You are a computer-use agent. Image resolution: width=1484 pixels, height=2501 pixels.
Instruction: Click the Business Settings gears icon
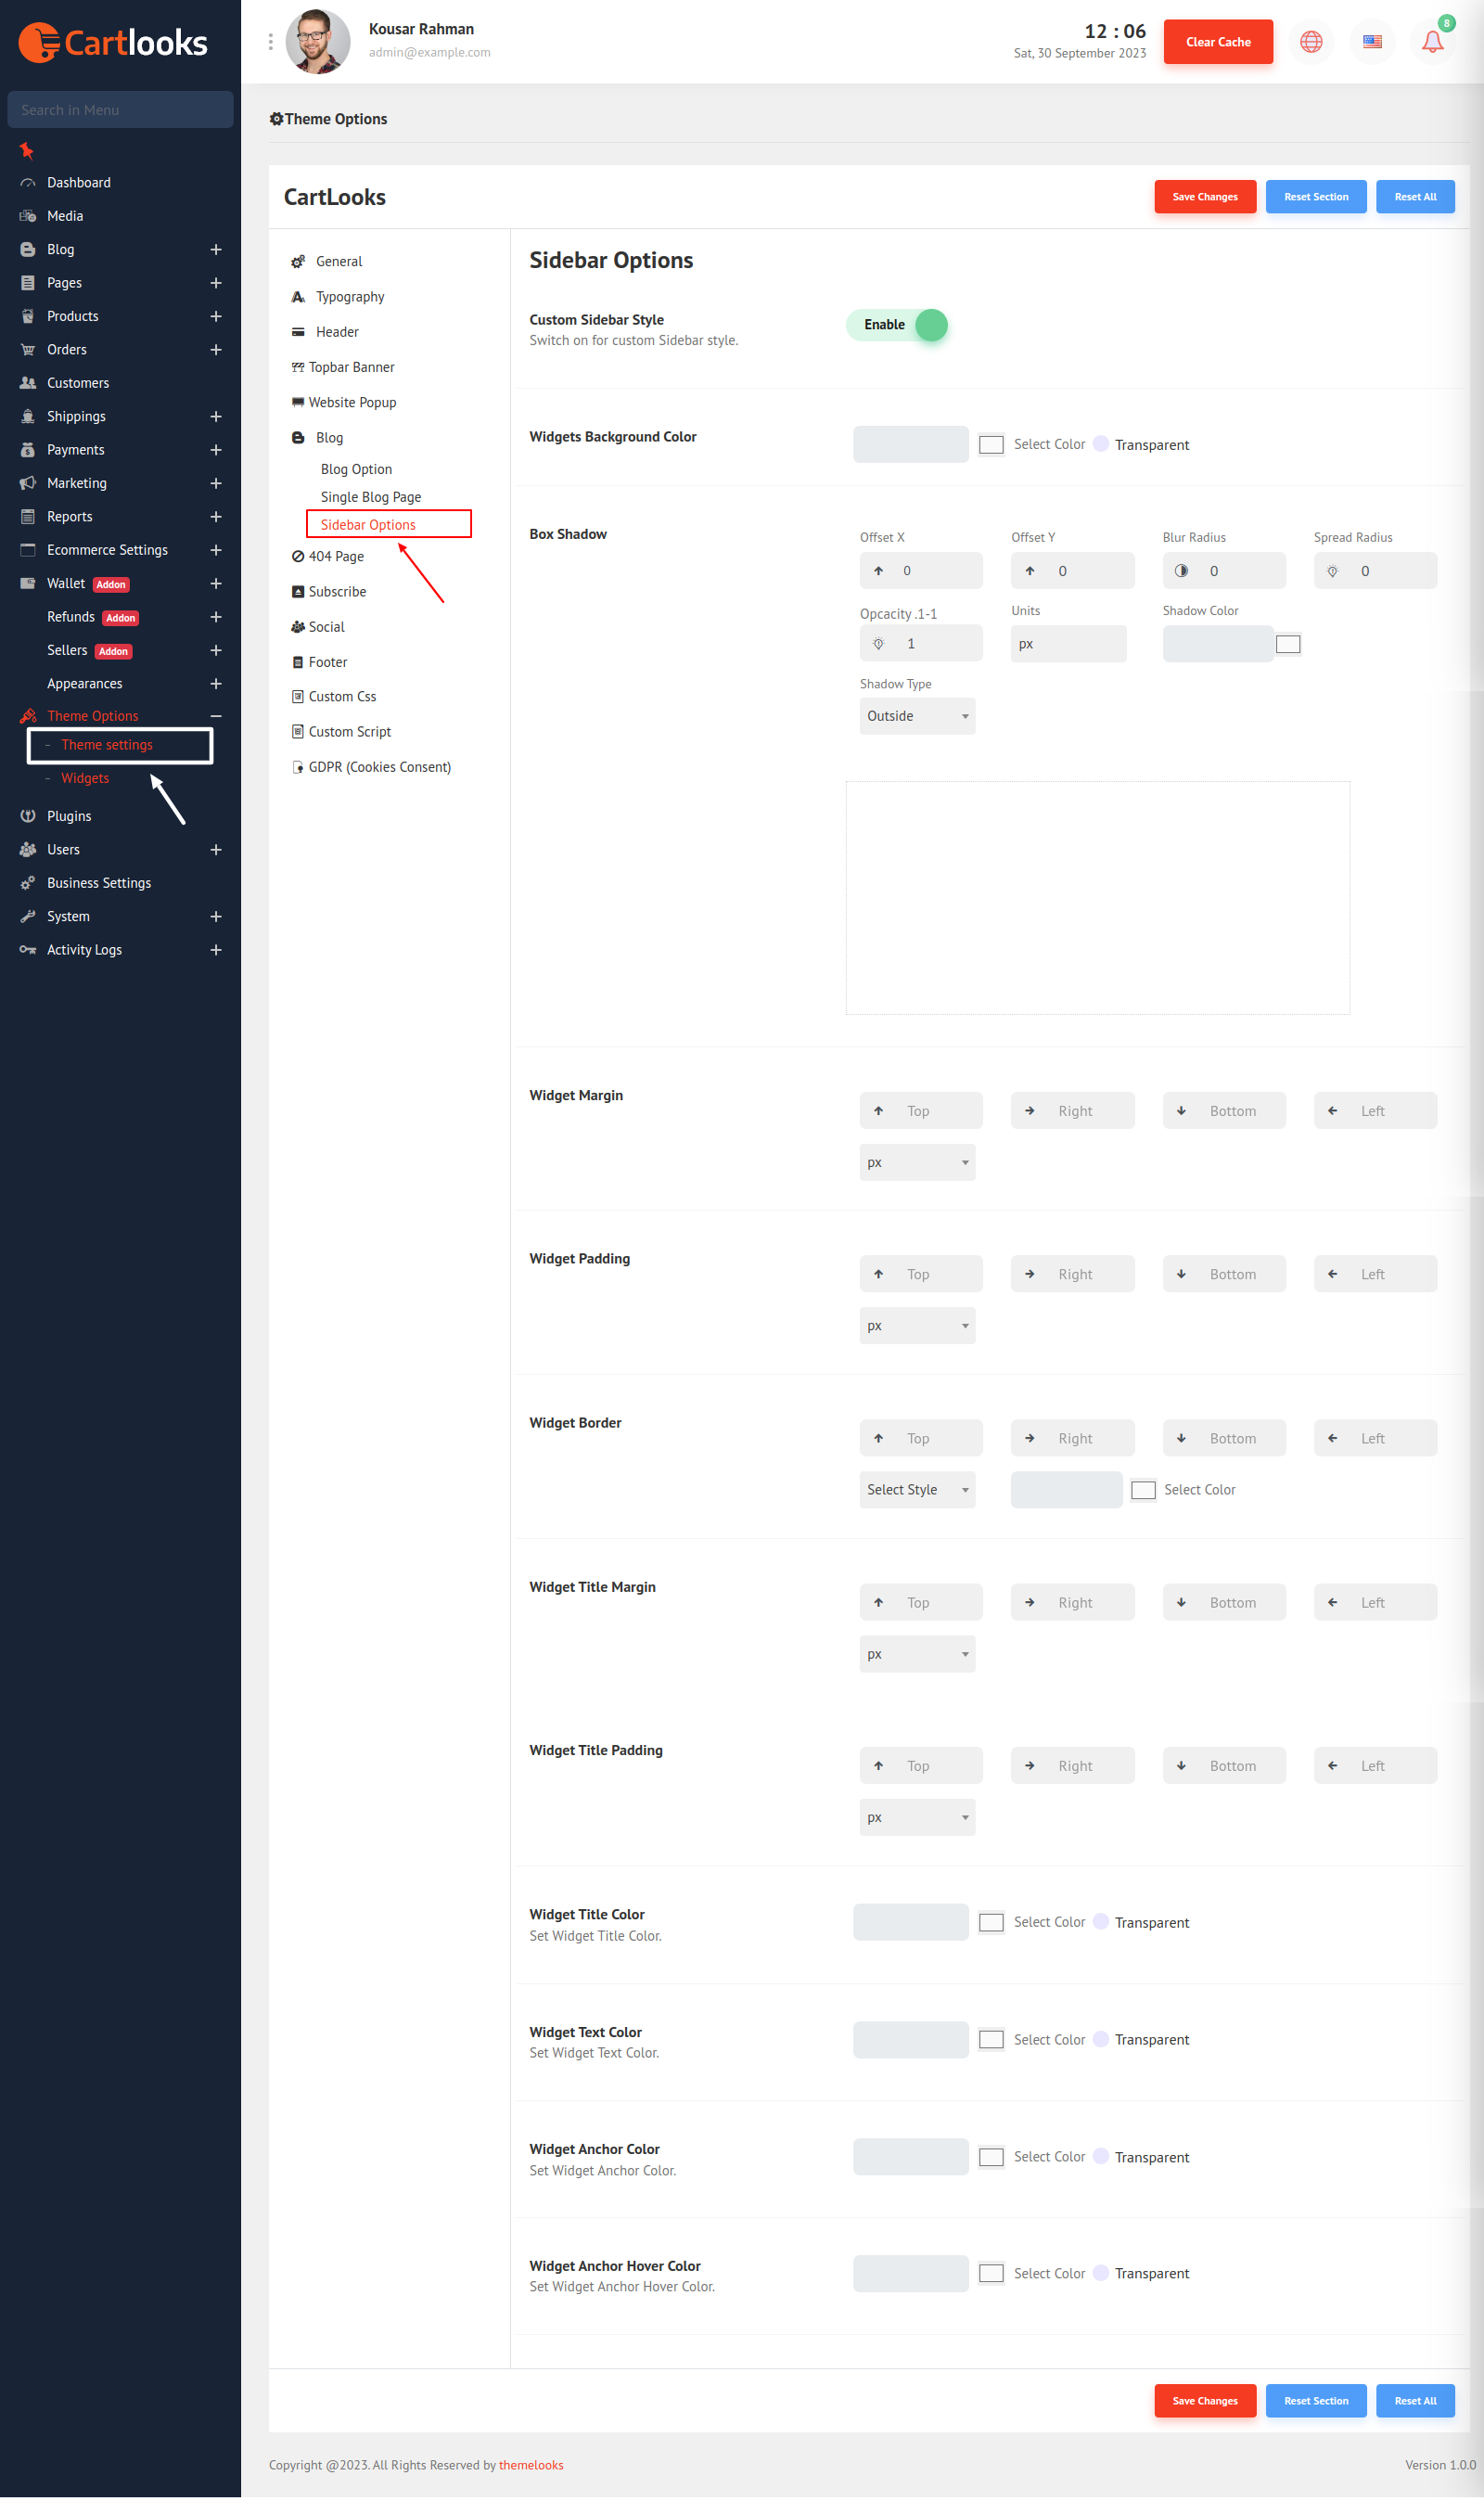pos(28,883)
